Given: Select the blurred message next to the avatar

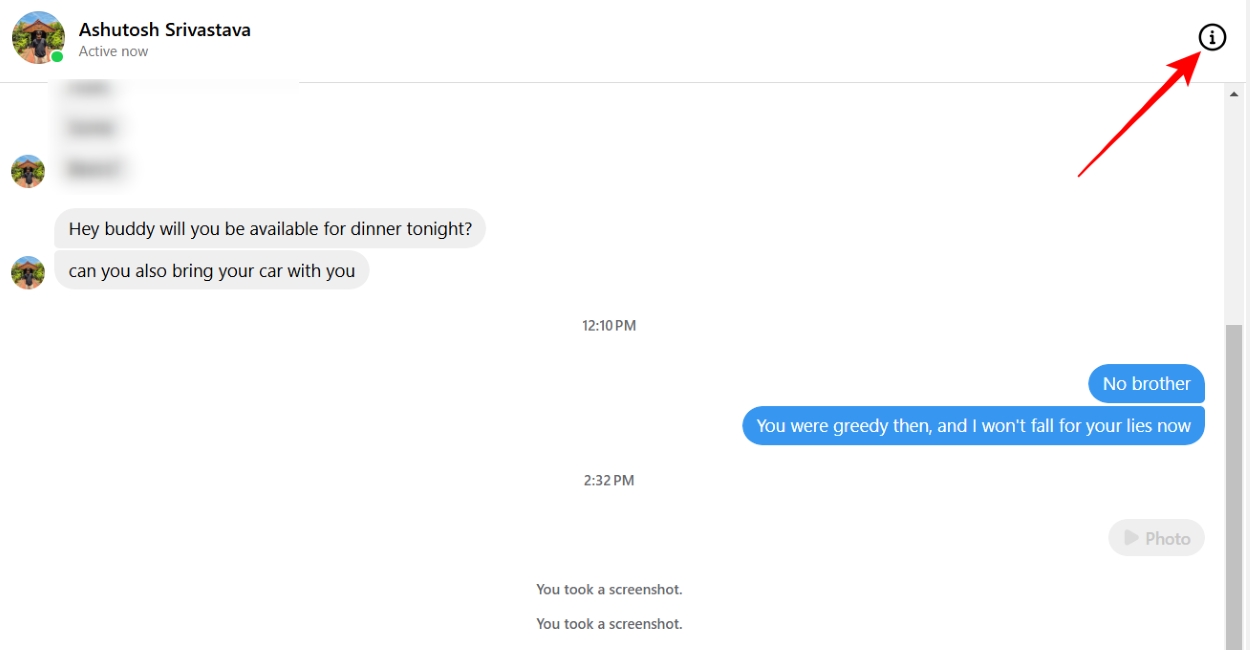Looking at the screenshot, I should point(93,169).
